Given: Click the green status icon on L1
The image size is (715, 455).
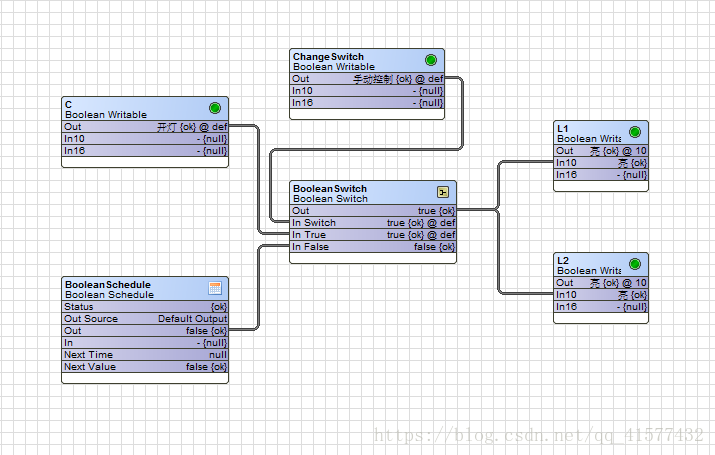Looking at the screenshot, I should (635, 132).
